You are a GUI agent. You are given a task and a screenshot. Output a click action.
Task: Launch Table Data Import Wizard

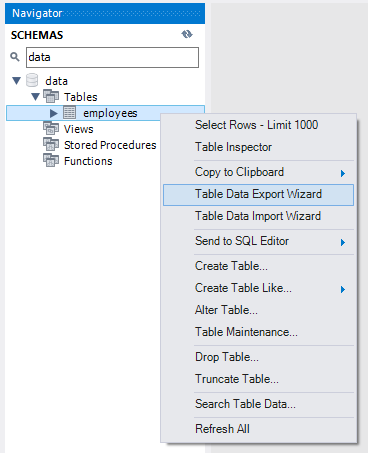(x=258, y=216)
